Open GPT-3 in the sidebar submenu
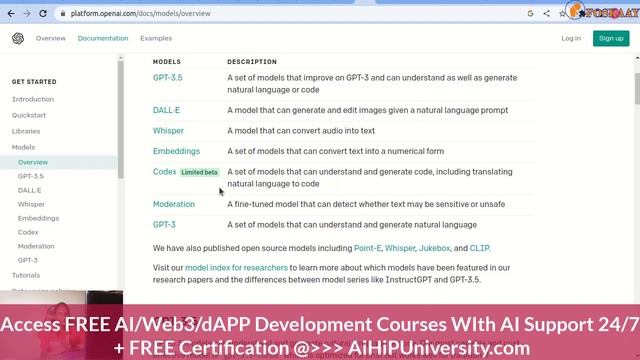 27,260
